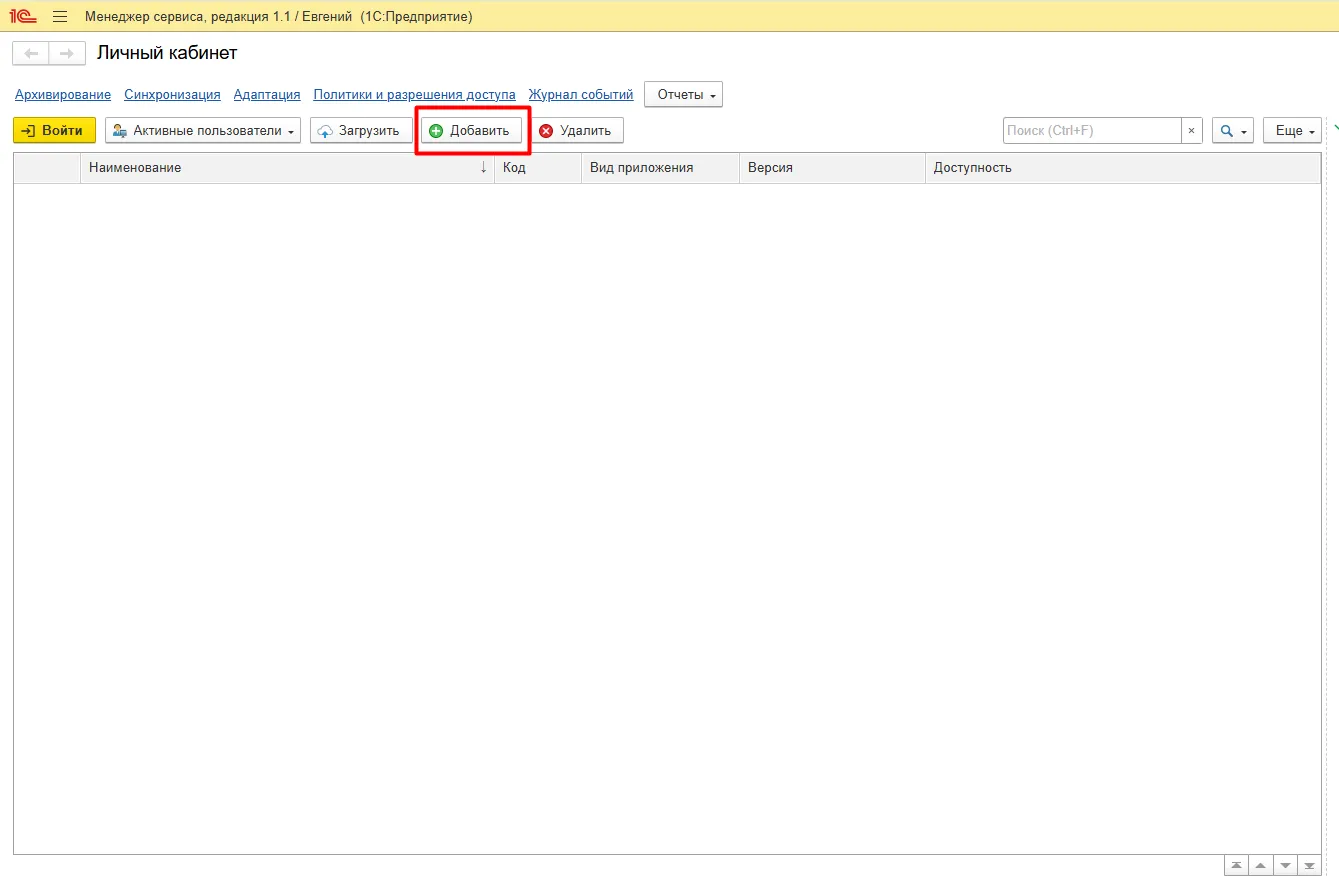Viewport: 1339px width, 883px height.
Task: Open Политики и разрешения доступа
Action: (414, 95)
